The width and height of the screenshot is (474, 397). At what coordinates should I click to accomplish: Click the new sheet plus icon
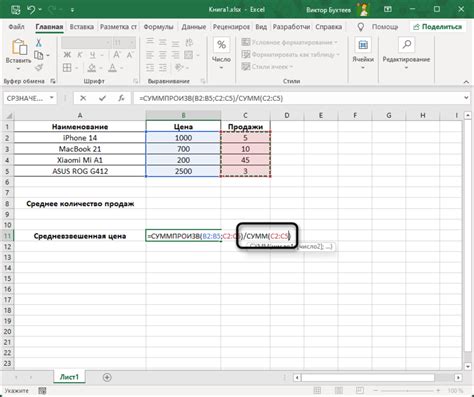[107, 377]
